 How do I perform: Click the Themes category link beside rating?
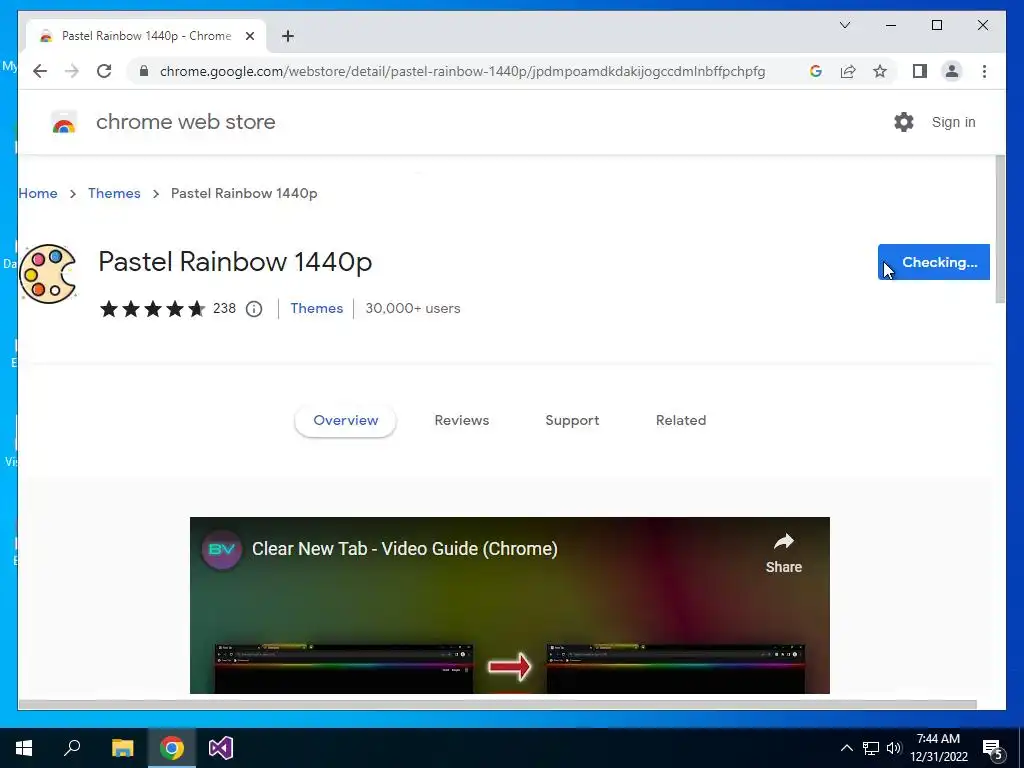(x=316, y=308)
